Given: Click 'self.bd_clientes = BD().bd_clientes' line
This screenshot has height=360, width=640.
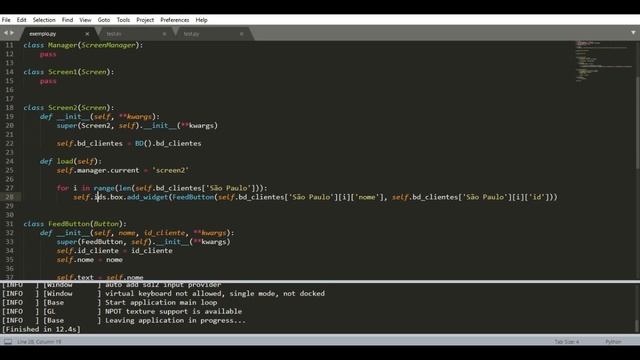Looking at the screenshot, I should point(129,143).
